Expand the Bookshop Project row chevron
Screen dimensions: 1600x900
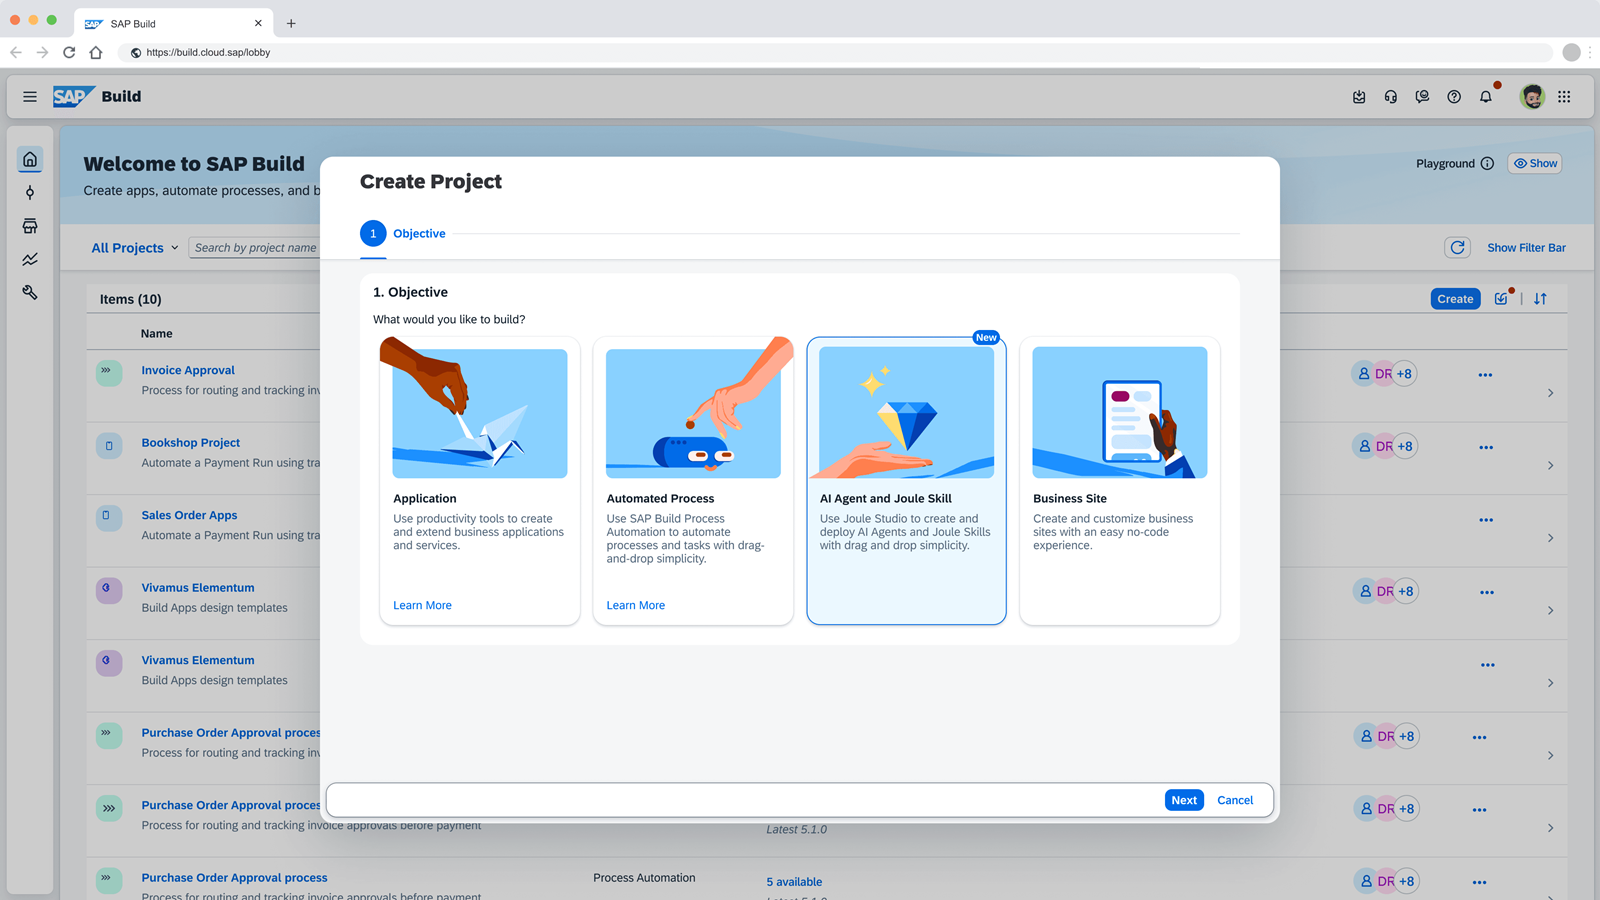pos(1551,465)
